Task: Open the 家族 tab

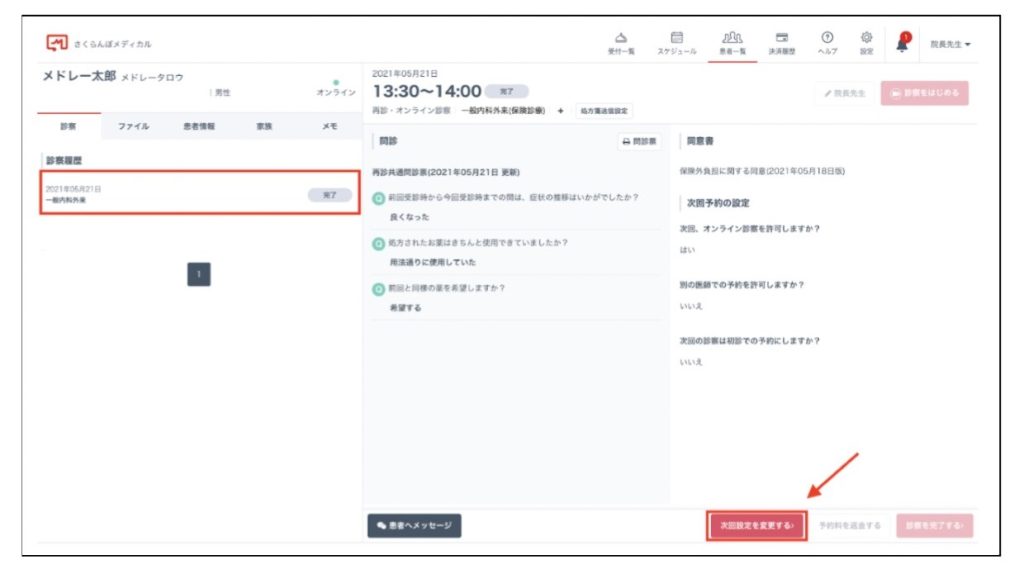Action: [x=264, y=127]
